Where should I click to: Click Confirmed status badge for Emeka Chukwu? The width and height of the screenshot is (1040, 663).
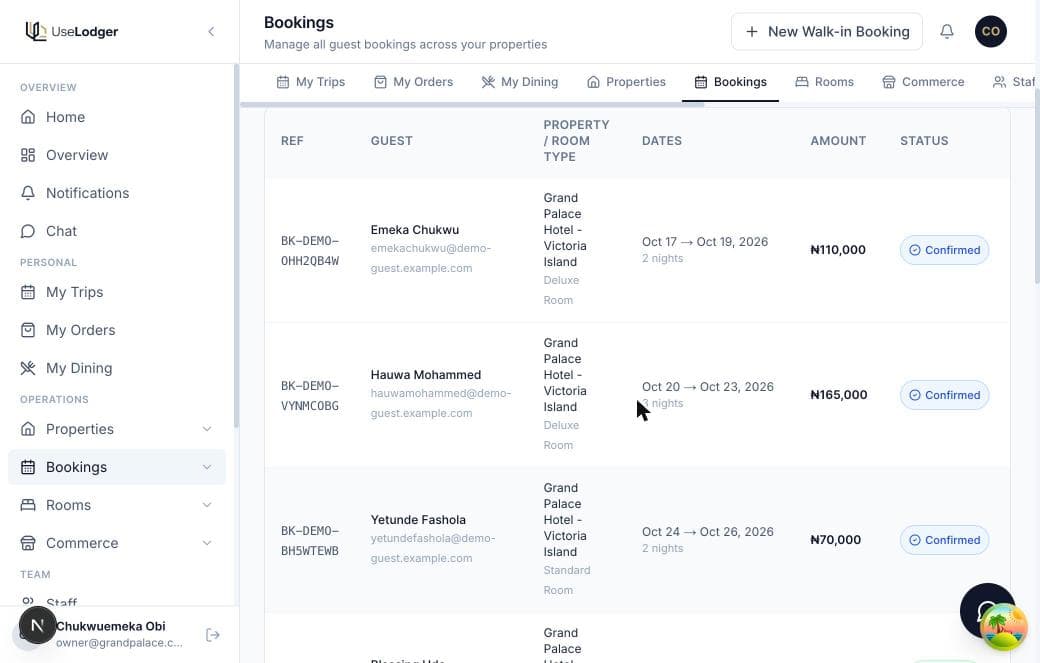944,250
